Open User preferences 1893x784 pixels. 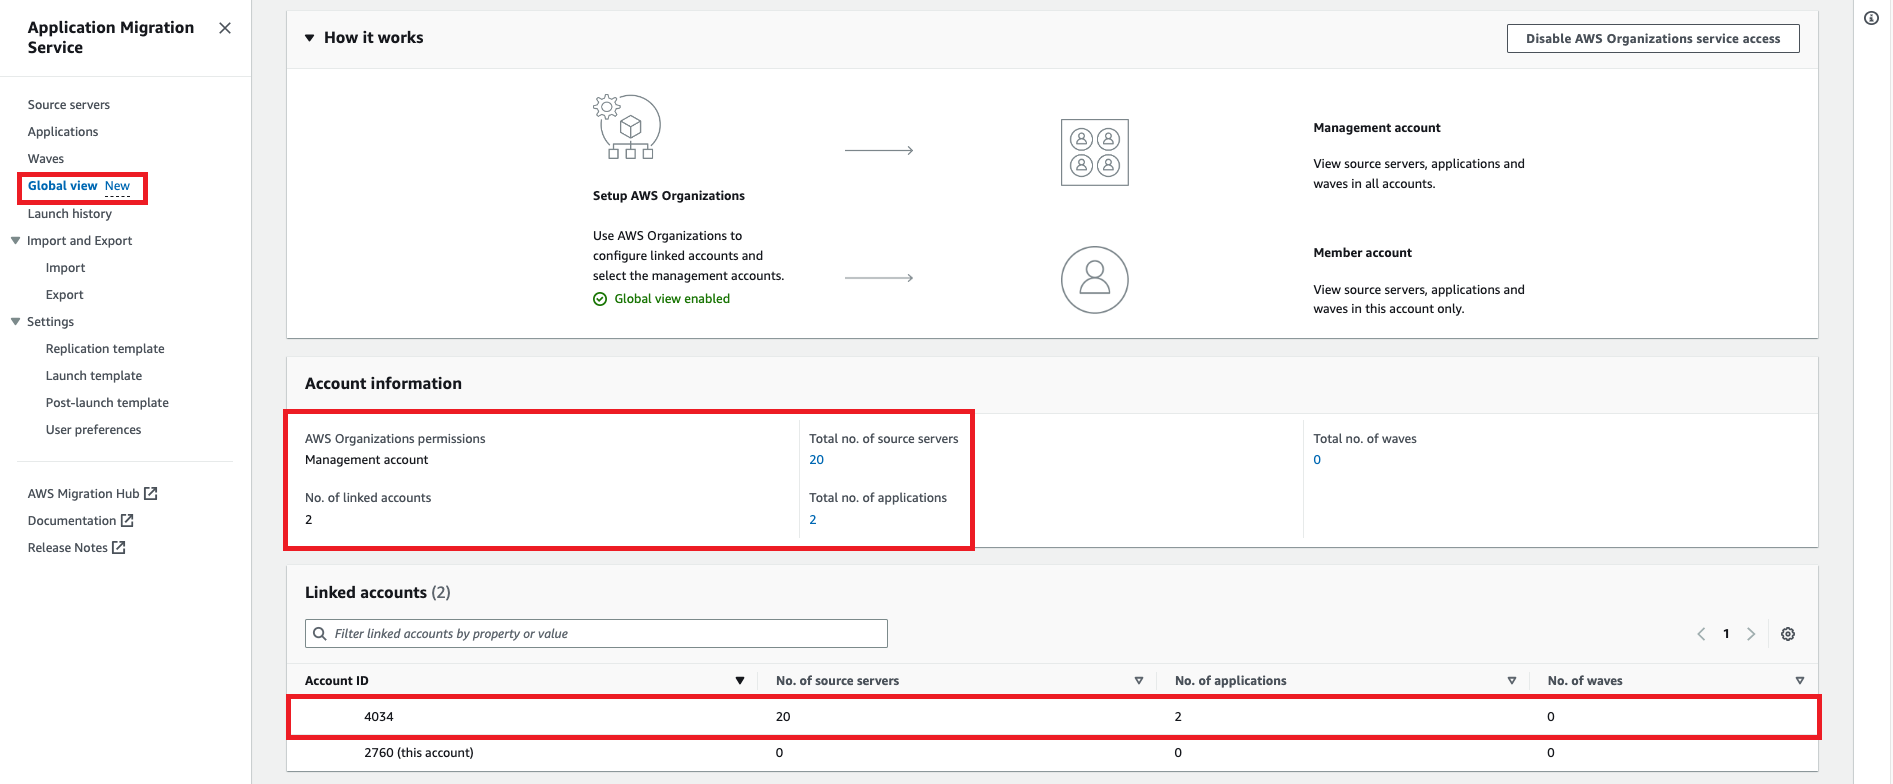coord(94,430)
